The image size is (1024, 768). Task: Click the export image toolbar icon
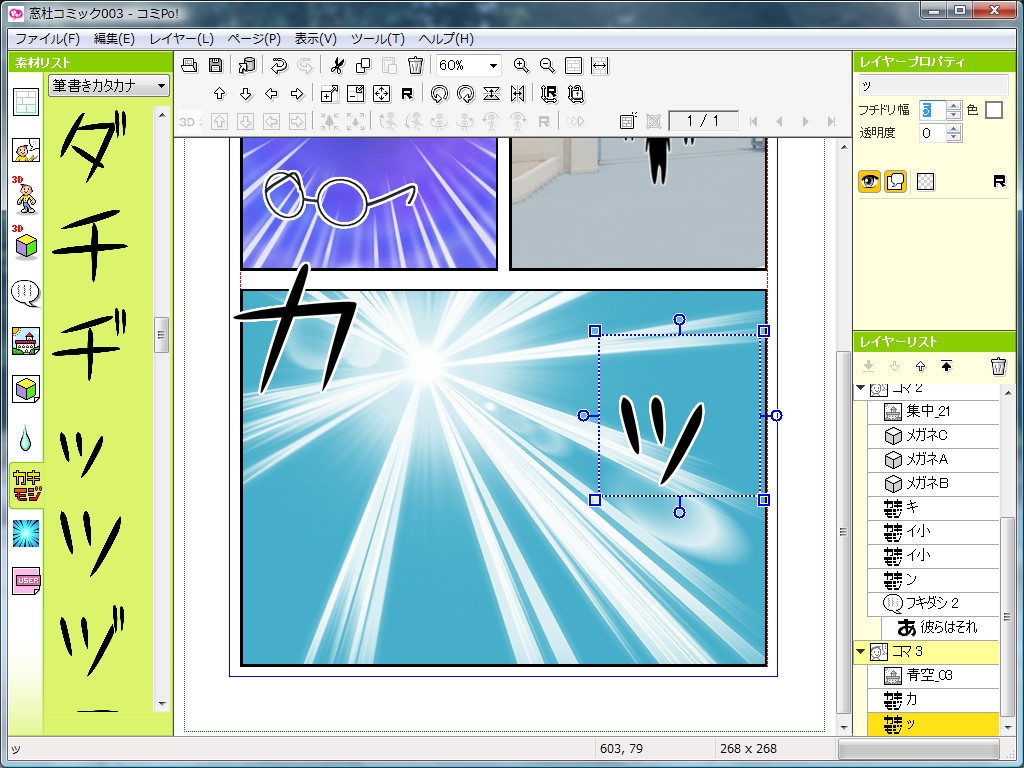247,65
